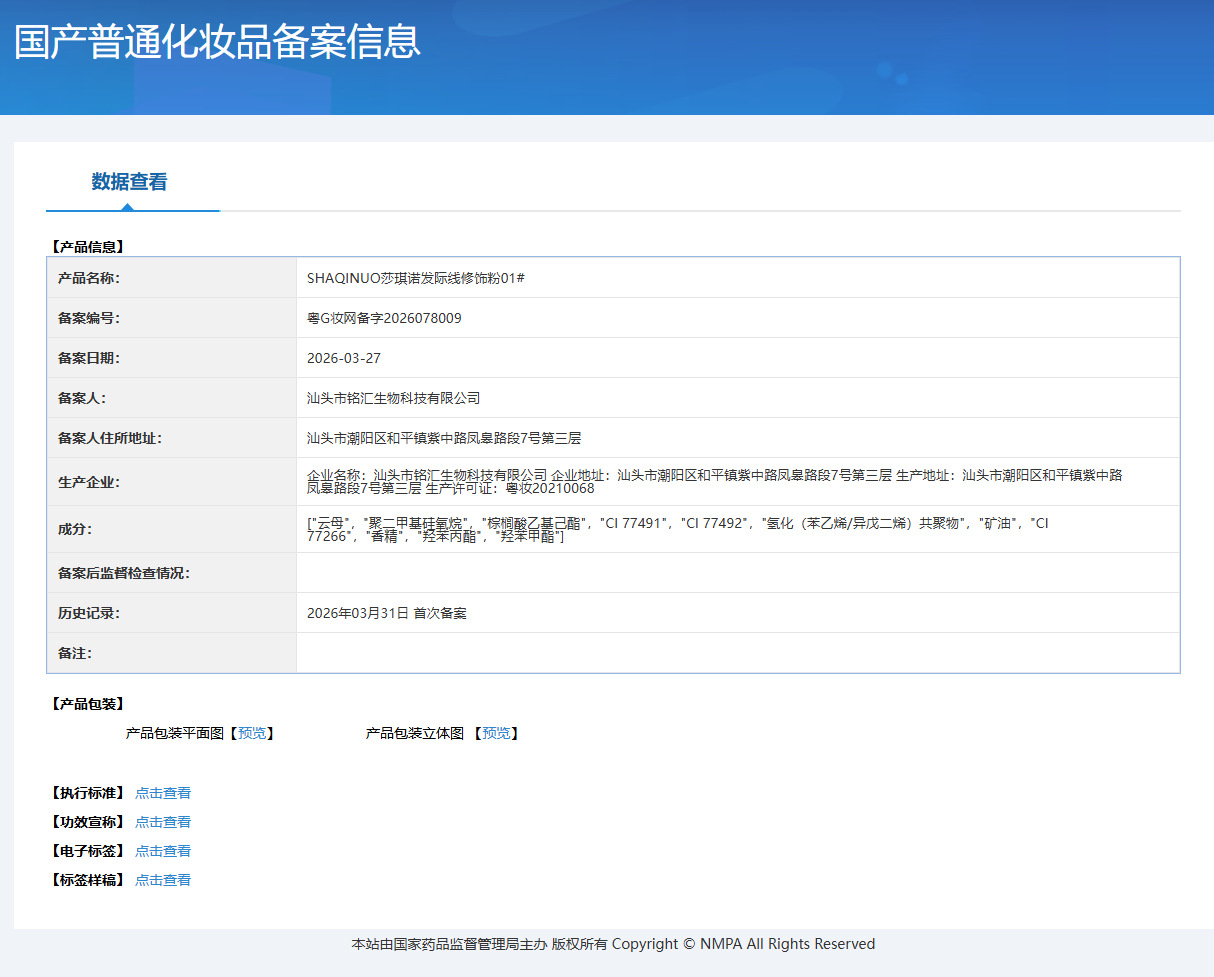The image size is (1214, 977).
Task: Click the empty 备案后监督检查情况 cell
Action: point(738,573)
